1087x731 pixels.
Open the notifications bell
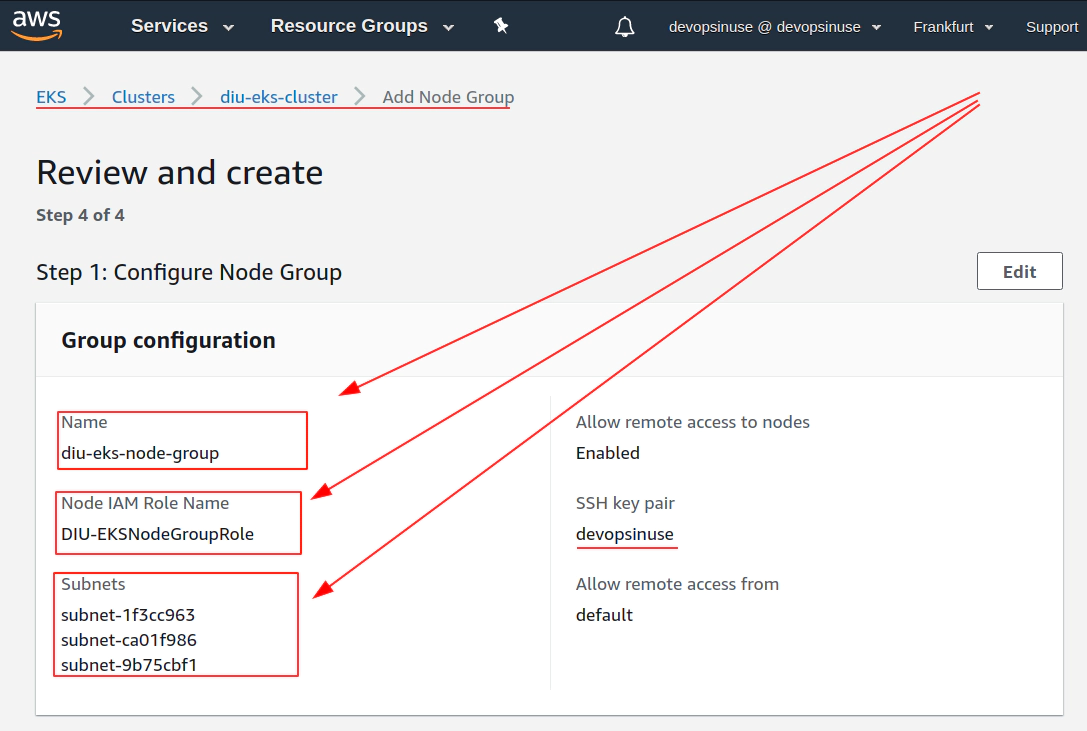tap(625, 26)
